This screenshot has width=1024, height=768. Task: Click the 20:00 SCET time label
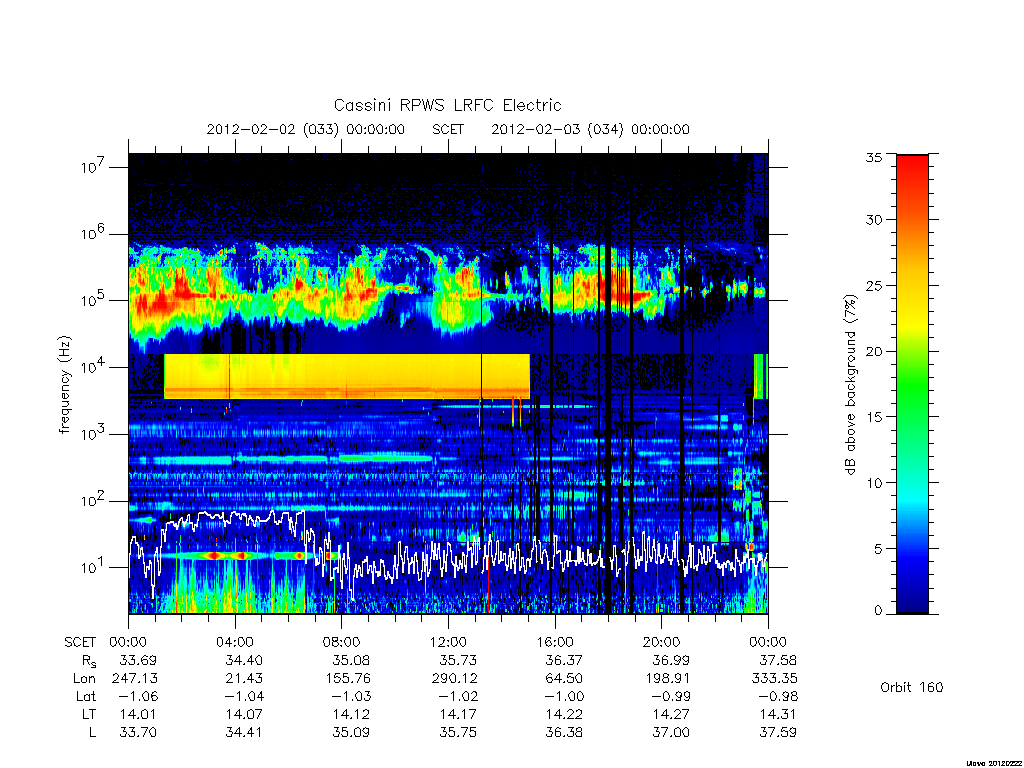661,642
